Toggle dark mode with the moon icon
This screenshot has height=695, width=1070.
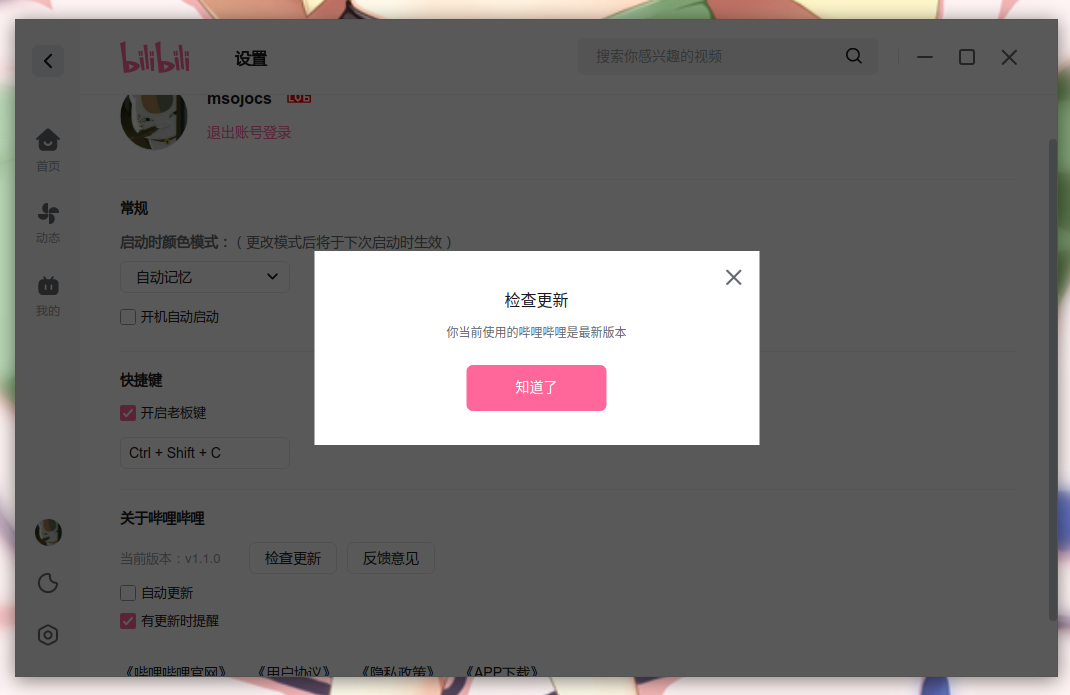[x=48, y=583]
